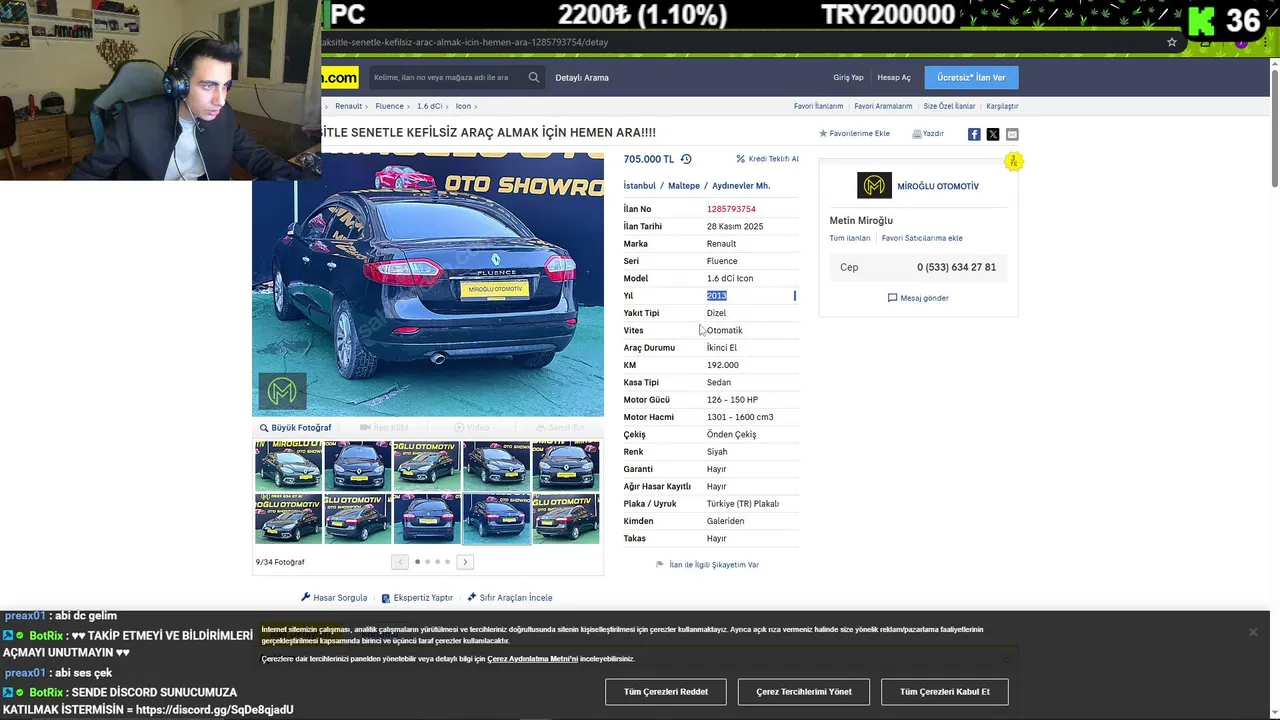Click Sıfır Araçları İncele link
1280x720 pixels.
coord(510,598)
